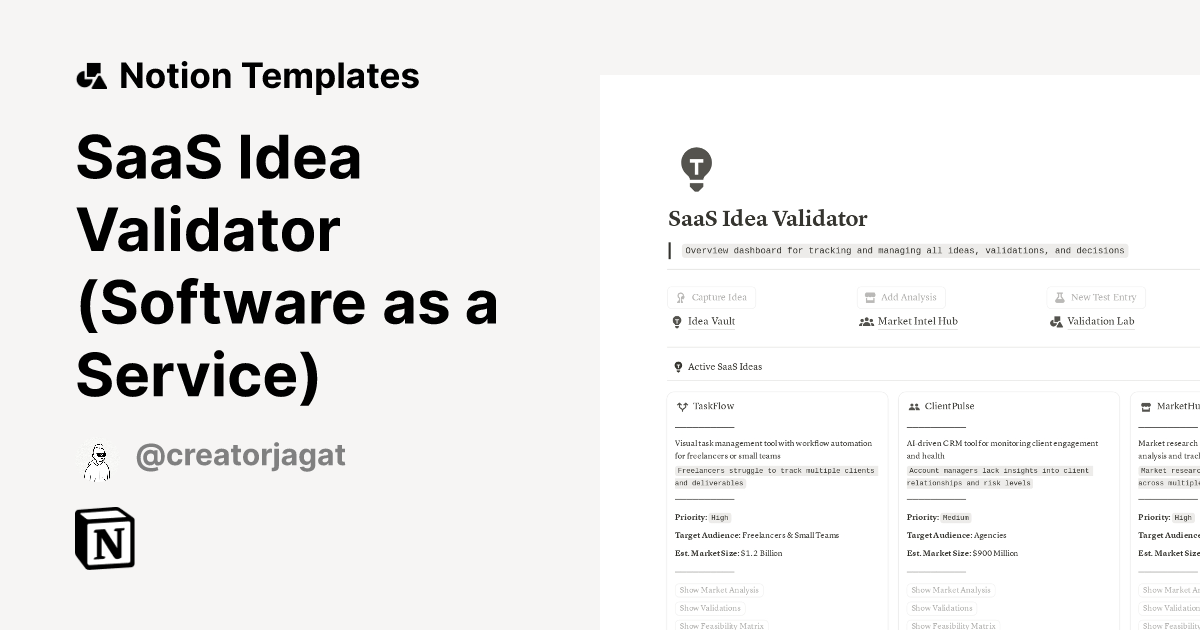Click the ClientPulse people icon

click(914, 406)
